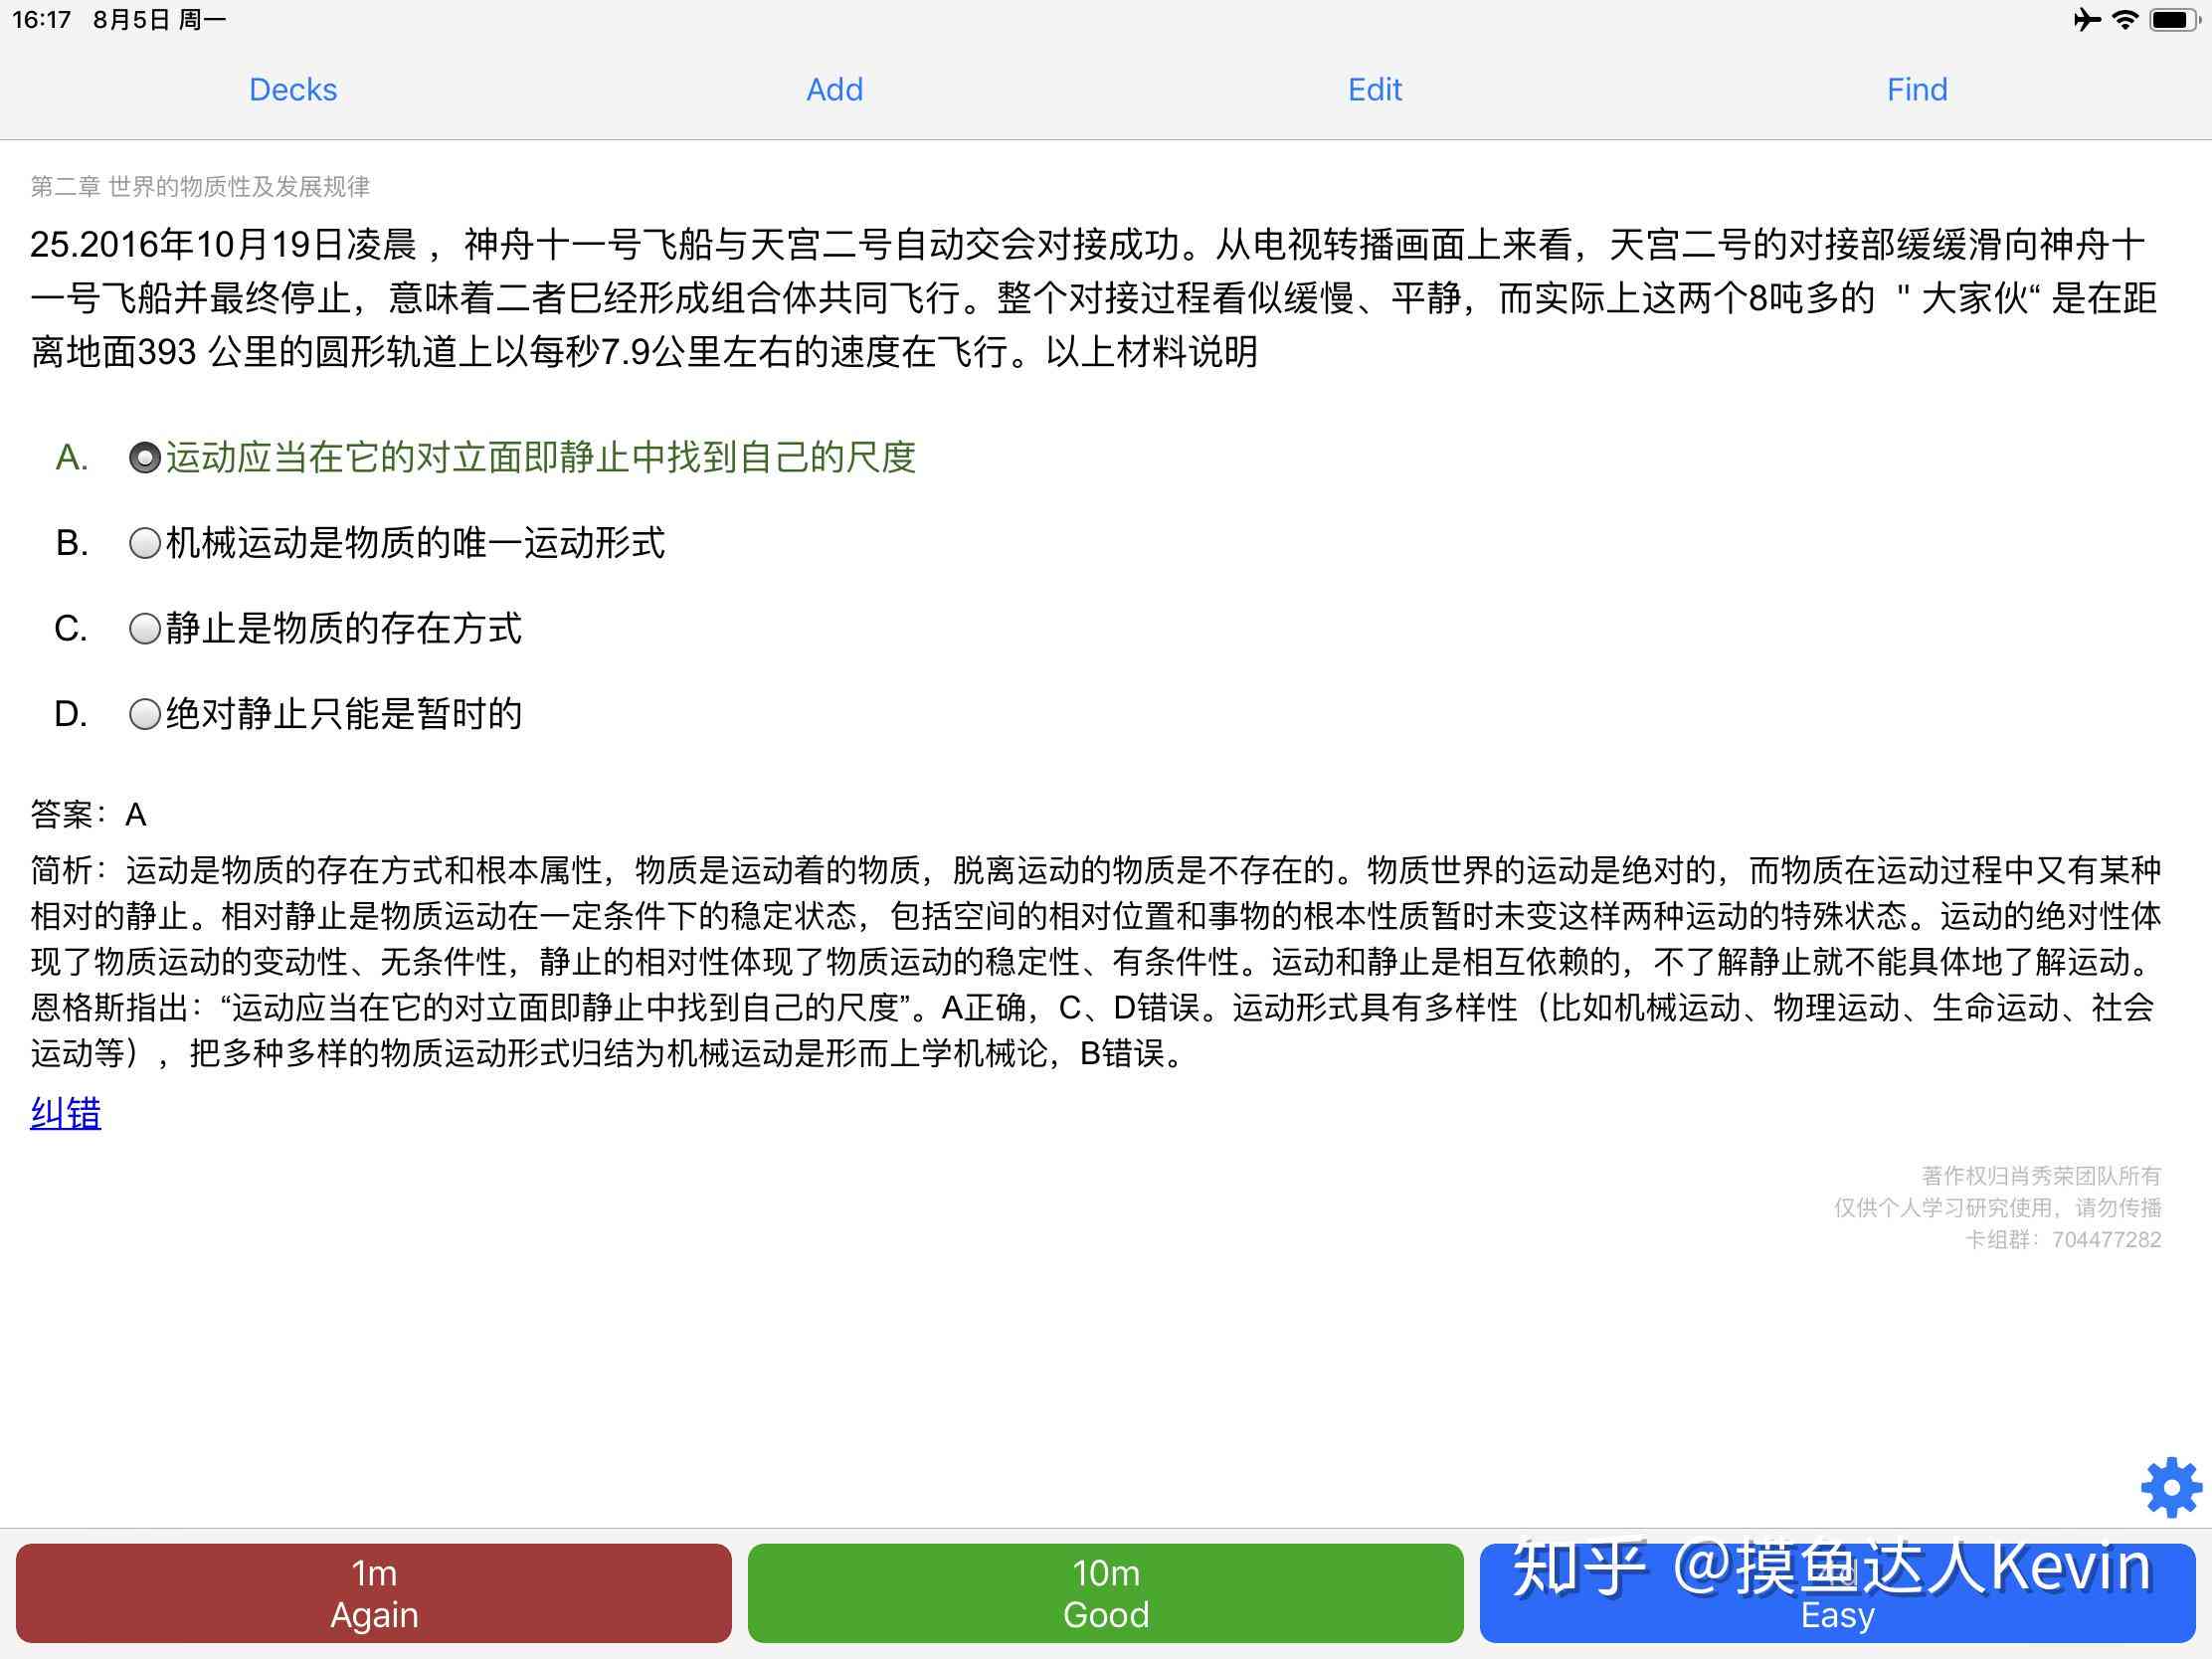Tap the notice 仅供个人学习研究使用，请勿传播
The image size is (2212, 1659).
(x=1998, y=1208)
